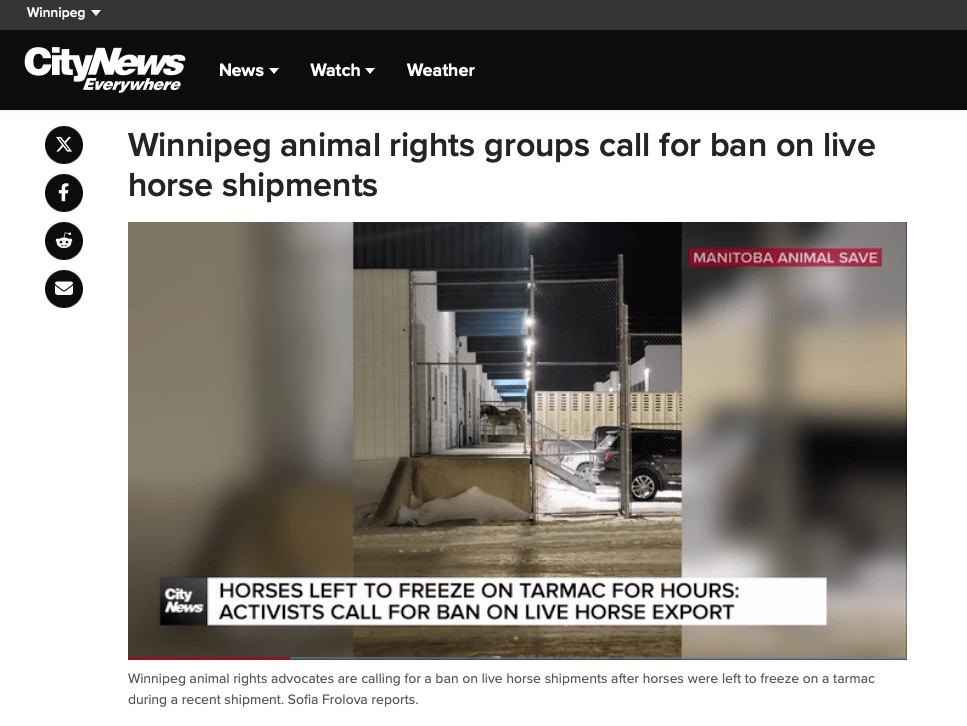Click the CityNews bug in video banner
967x726 pixels.
(x=183, y=601)
